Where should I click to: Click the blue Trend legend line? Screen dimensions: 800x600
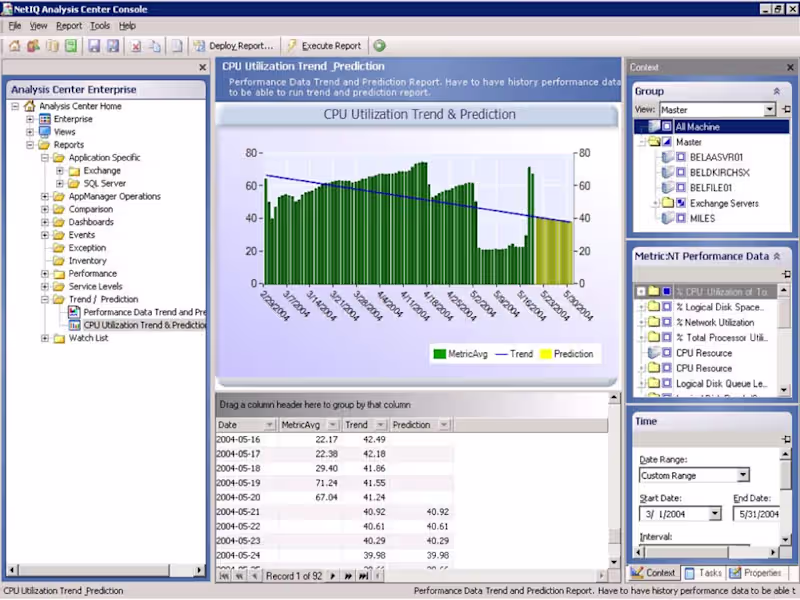502,354
